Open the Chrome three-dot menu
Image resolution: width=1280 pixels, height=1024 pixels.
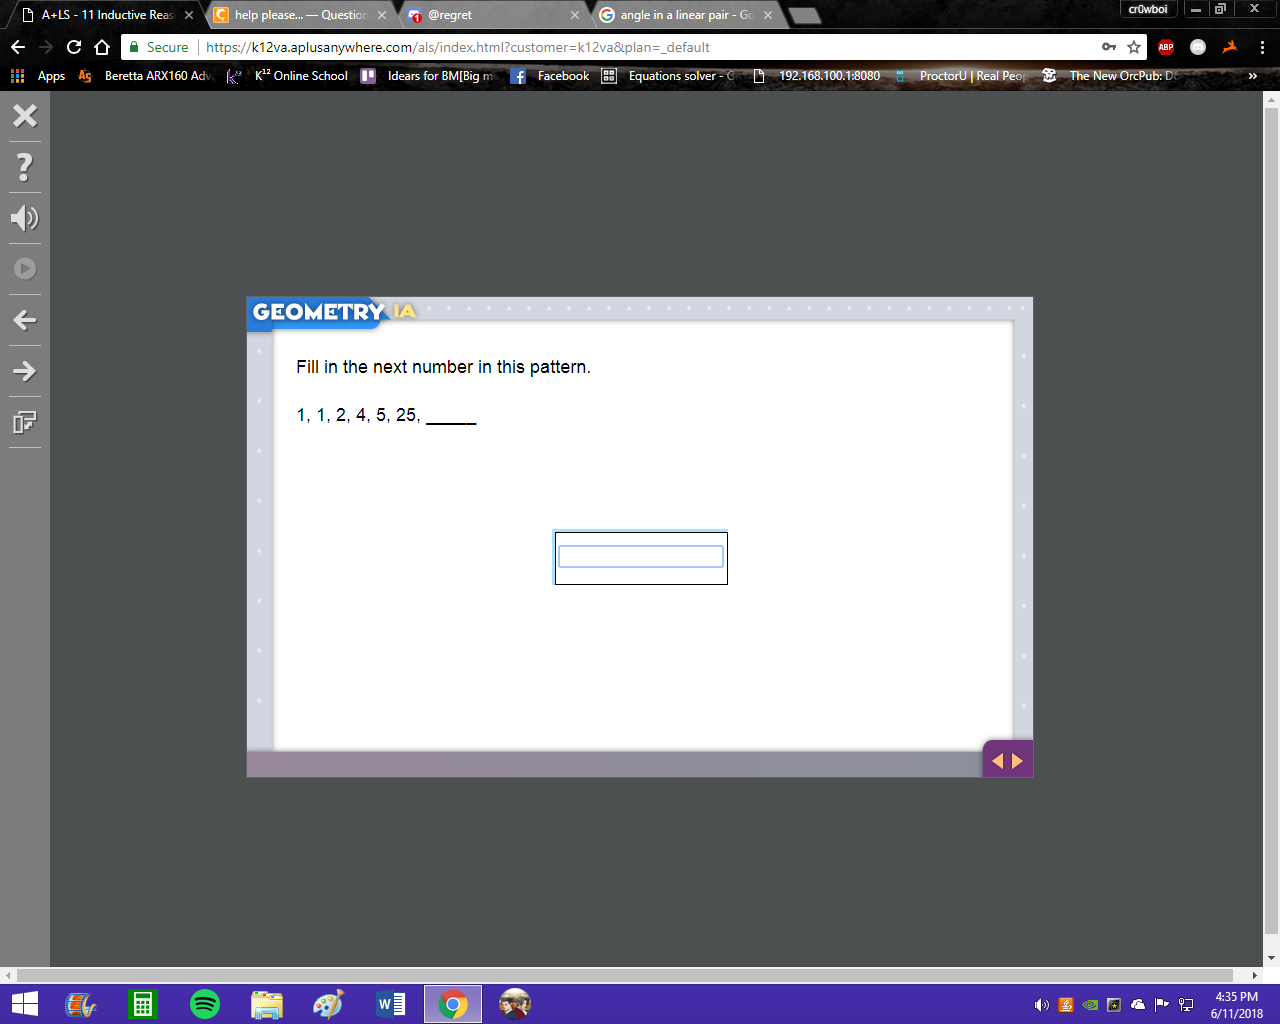pyautogui.click(x=1263, y=47)
